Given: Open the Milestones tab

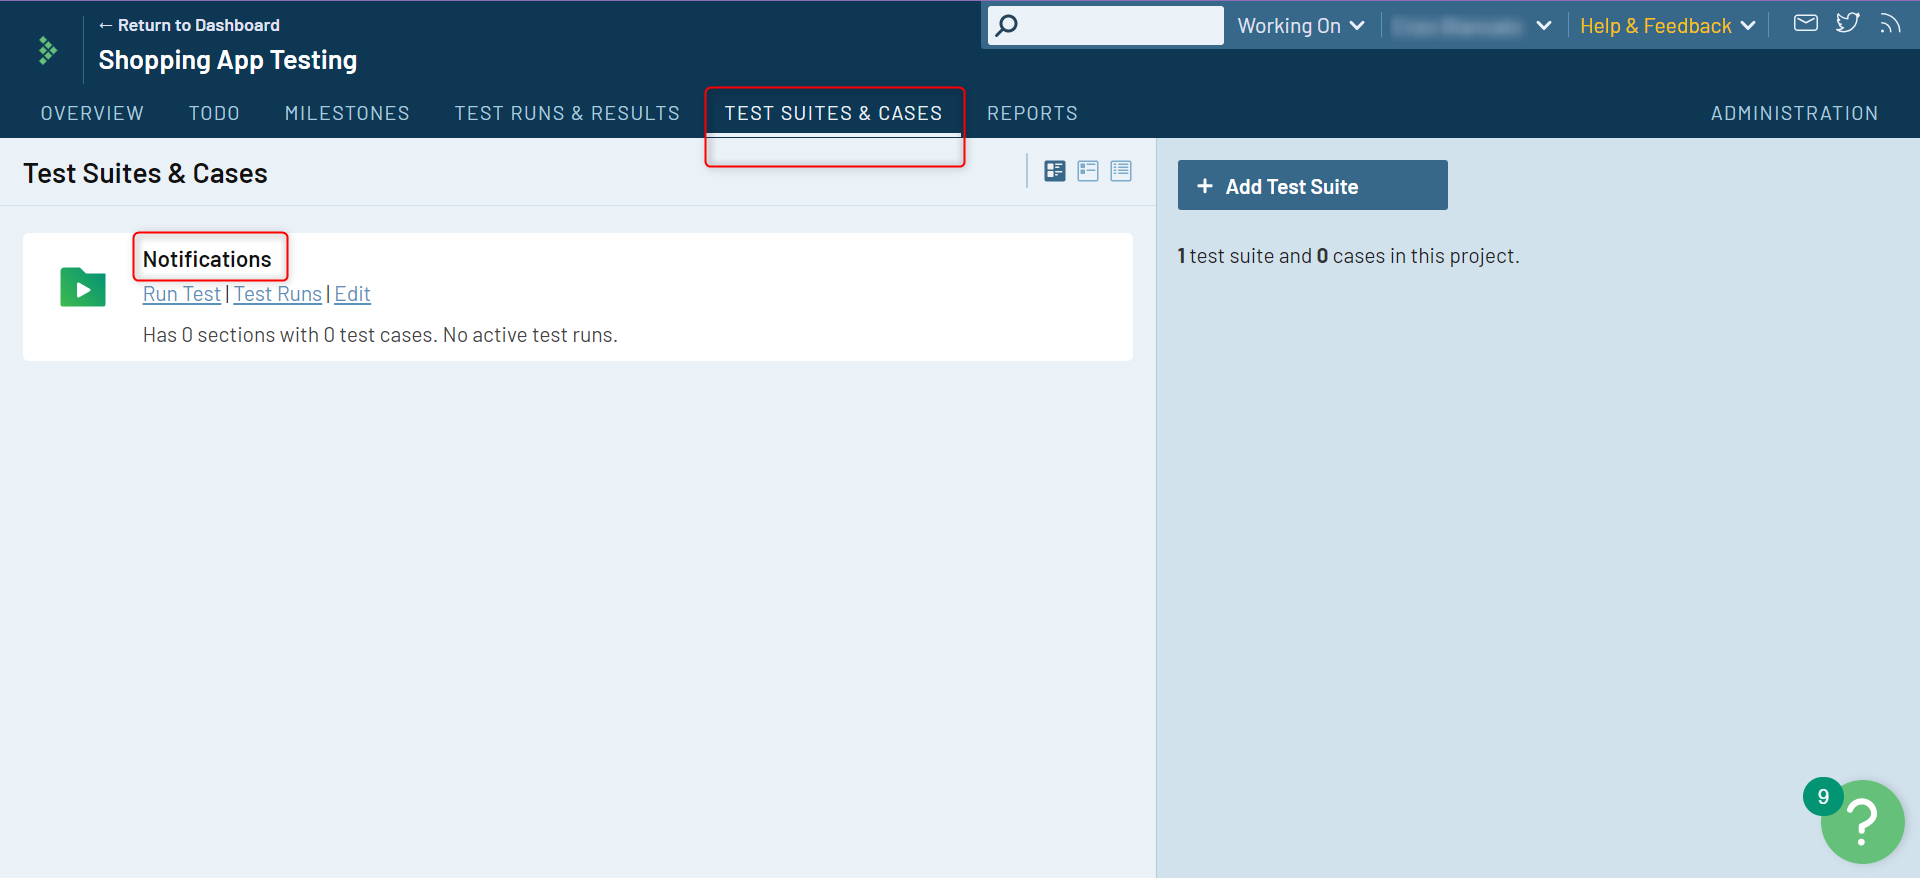Looking at the screenshot, I should (x=347, y=113).
